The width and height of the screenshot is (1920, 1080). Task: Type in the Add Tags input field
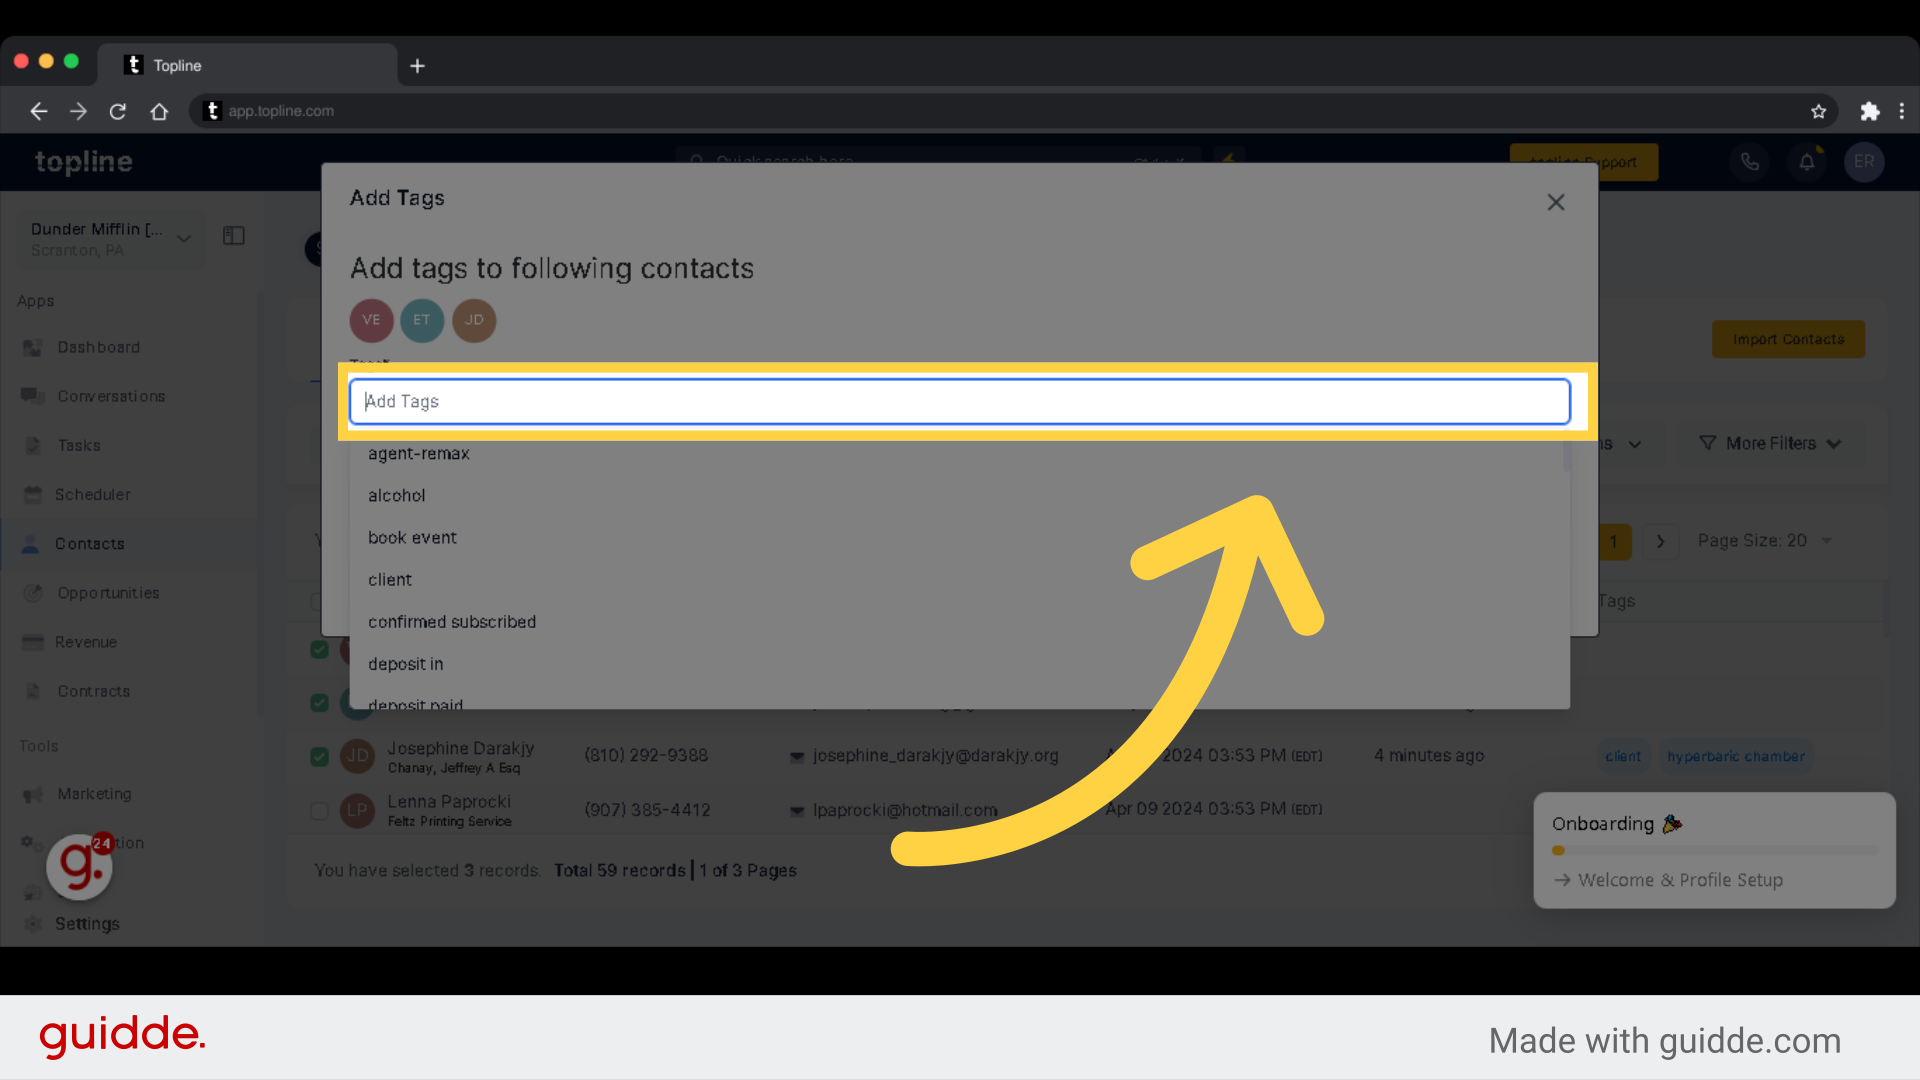[960, 401]
